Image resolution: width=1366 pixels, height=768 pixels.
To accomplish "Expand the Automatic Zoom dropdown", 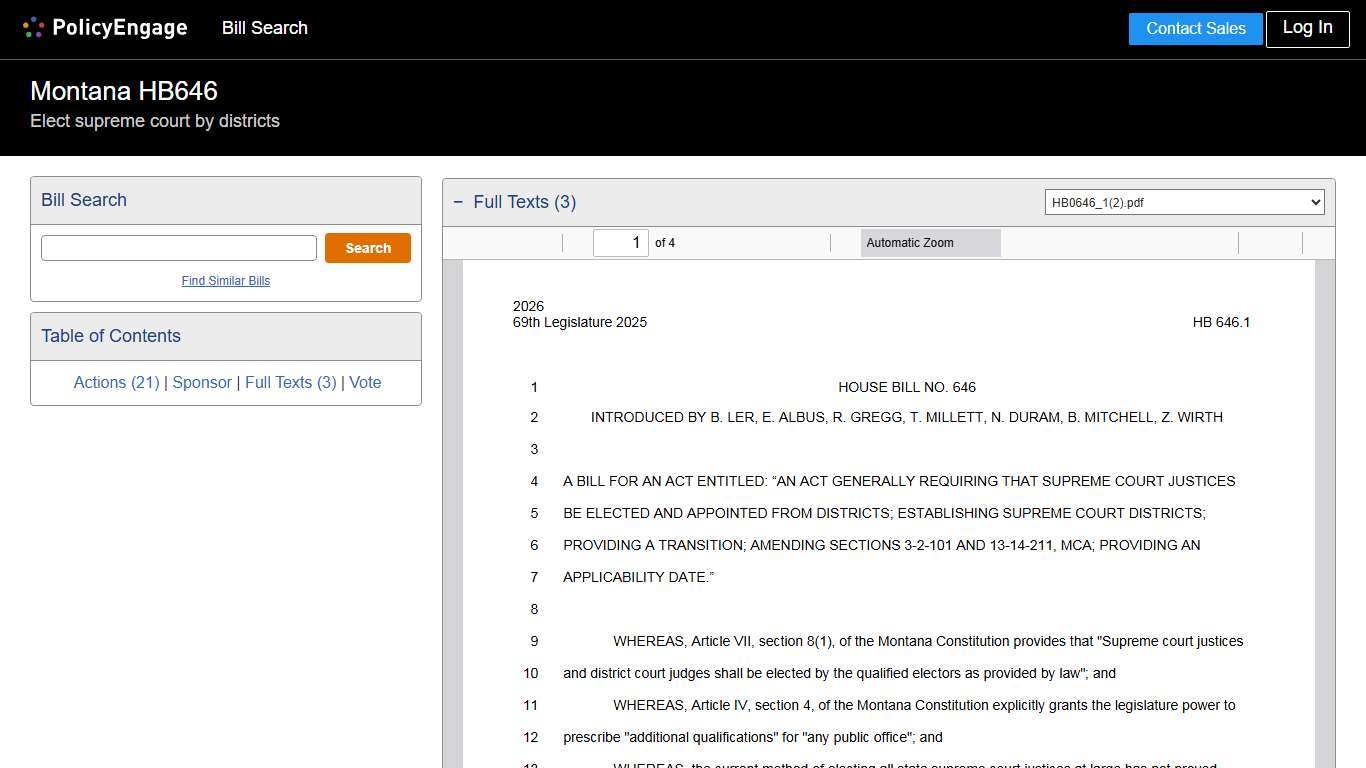I will (x=930, y=243).
